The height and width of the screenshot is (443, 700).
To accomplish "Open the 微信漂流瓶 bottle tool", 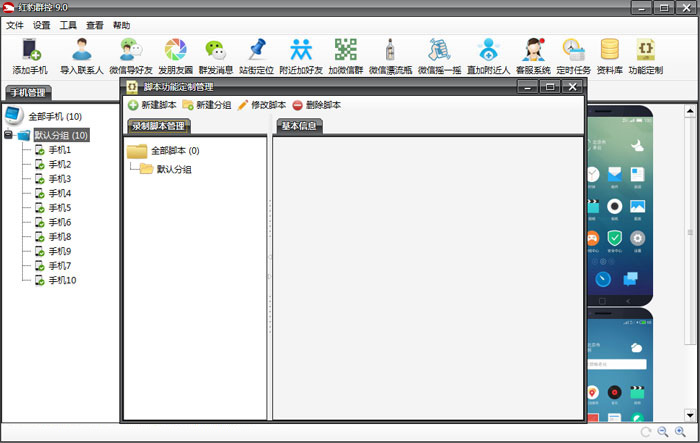I will click(x=390, y=56).
